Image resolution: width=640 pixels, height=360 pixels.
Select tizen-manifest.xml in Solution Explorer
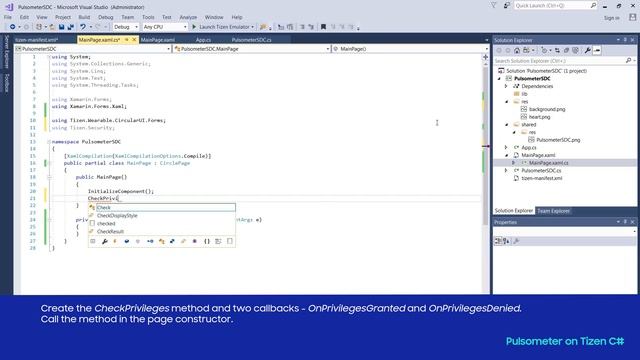(x=542, y=178)
